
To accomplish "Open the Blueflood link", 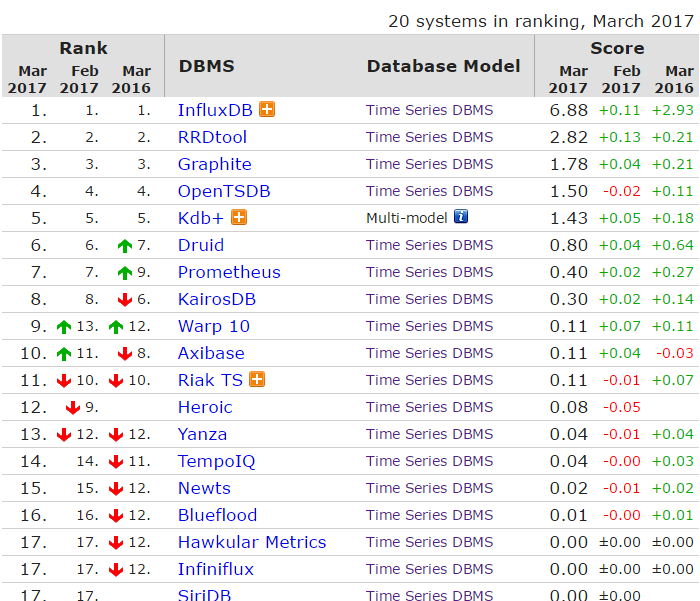I will tap(217, 515).
